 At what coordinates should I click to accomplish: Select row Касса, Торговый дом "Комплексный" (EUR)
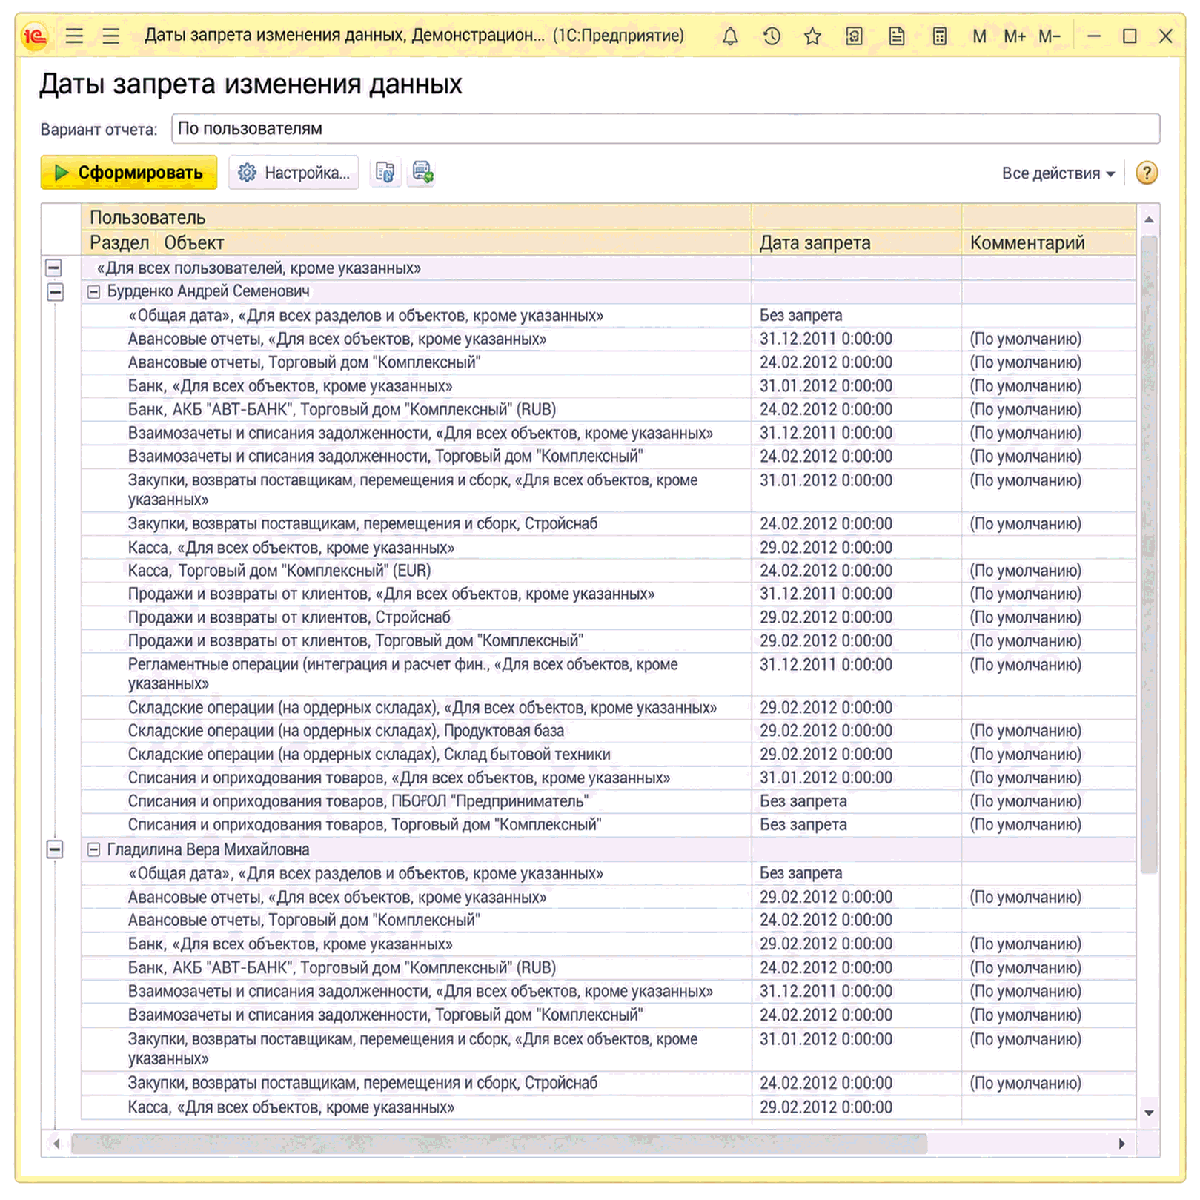coord(609,571)
